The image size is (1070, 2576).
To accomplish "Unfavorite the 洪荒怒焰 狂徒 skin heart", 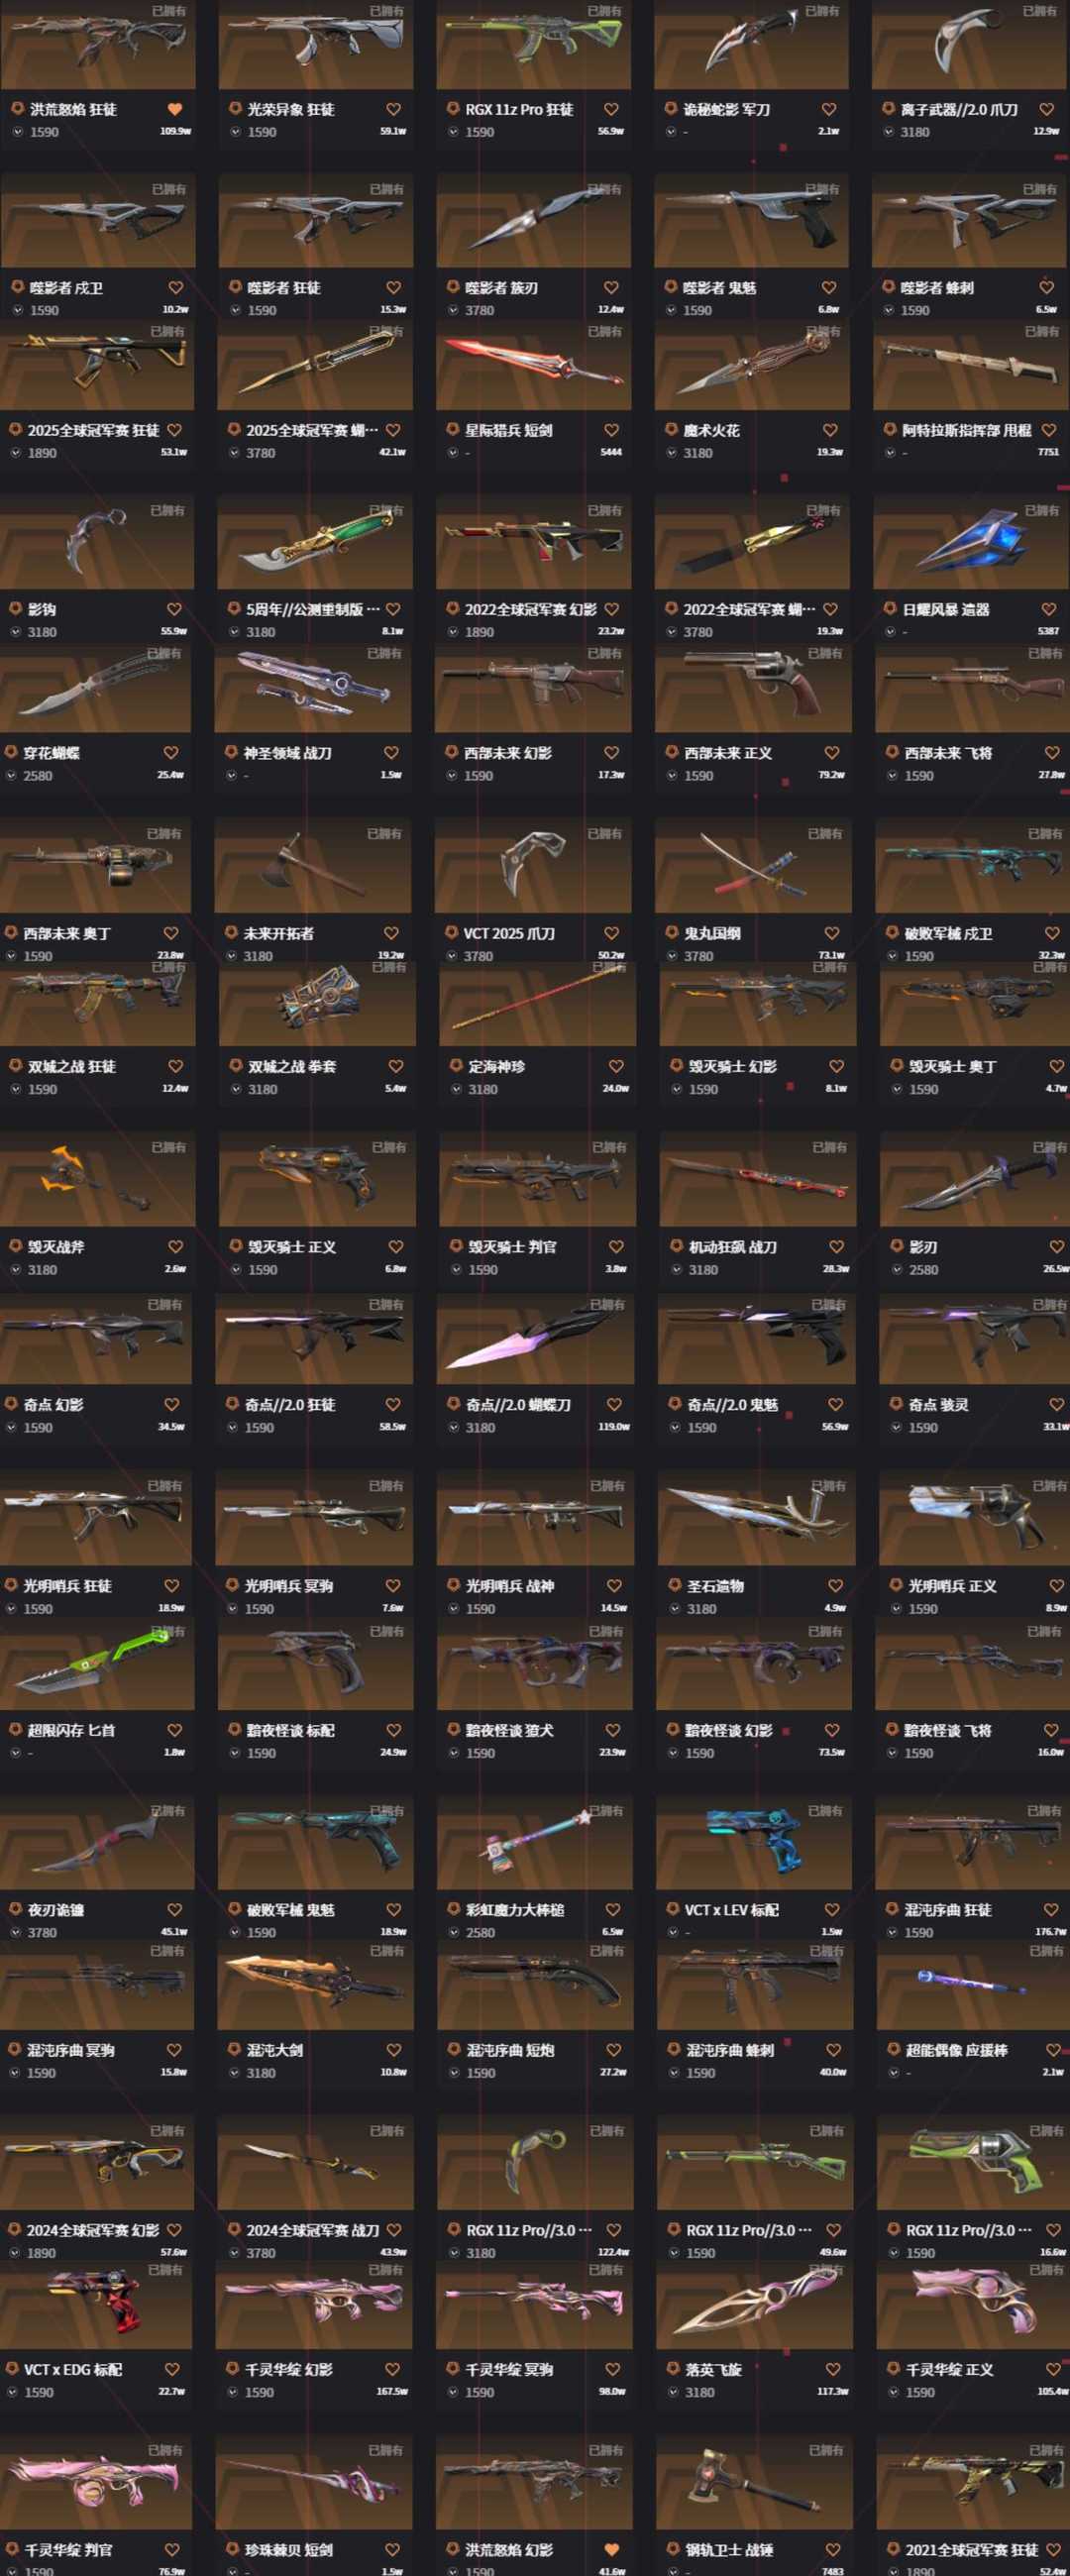I will pyautogui.click(x=175, y=109).
